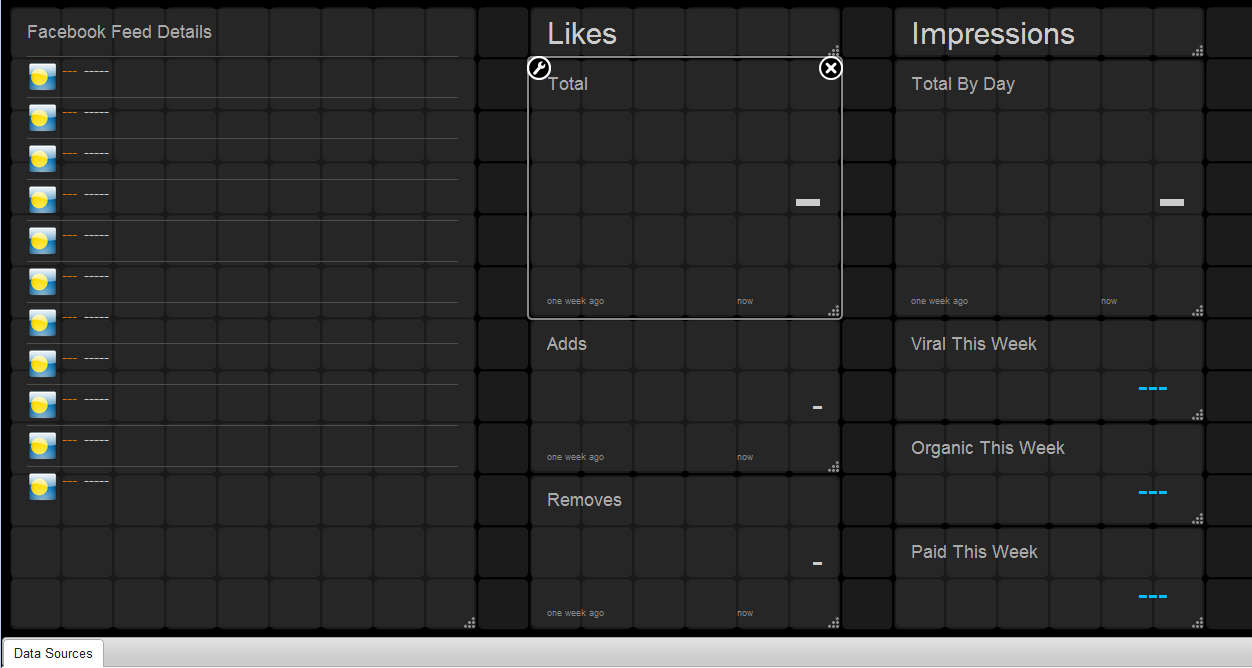Click resize handle of Viral This Week widget
The width and height of the screenshot is (1252, 668).
pyautogui.click(x=1198, y=414)
